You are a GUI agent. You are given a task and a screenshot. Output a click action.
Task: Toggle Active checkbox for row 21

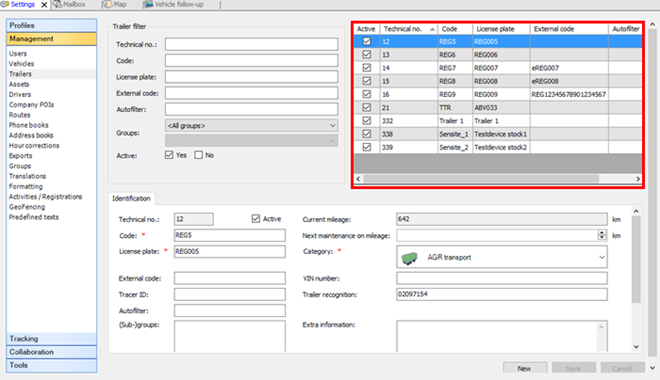tap(367, 107)
